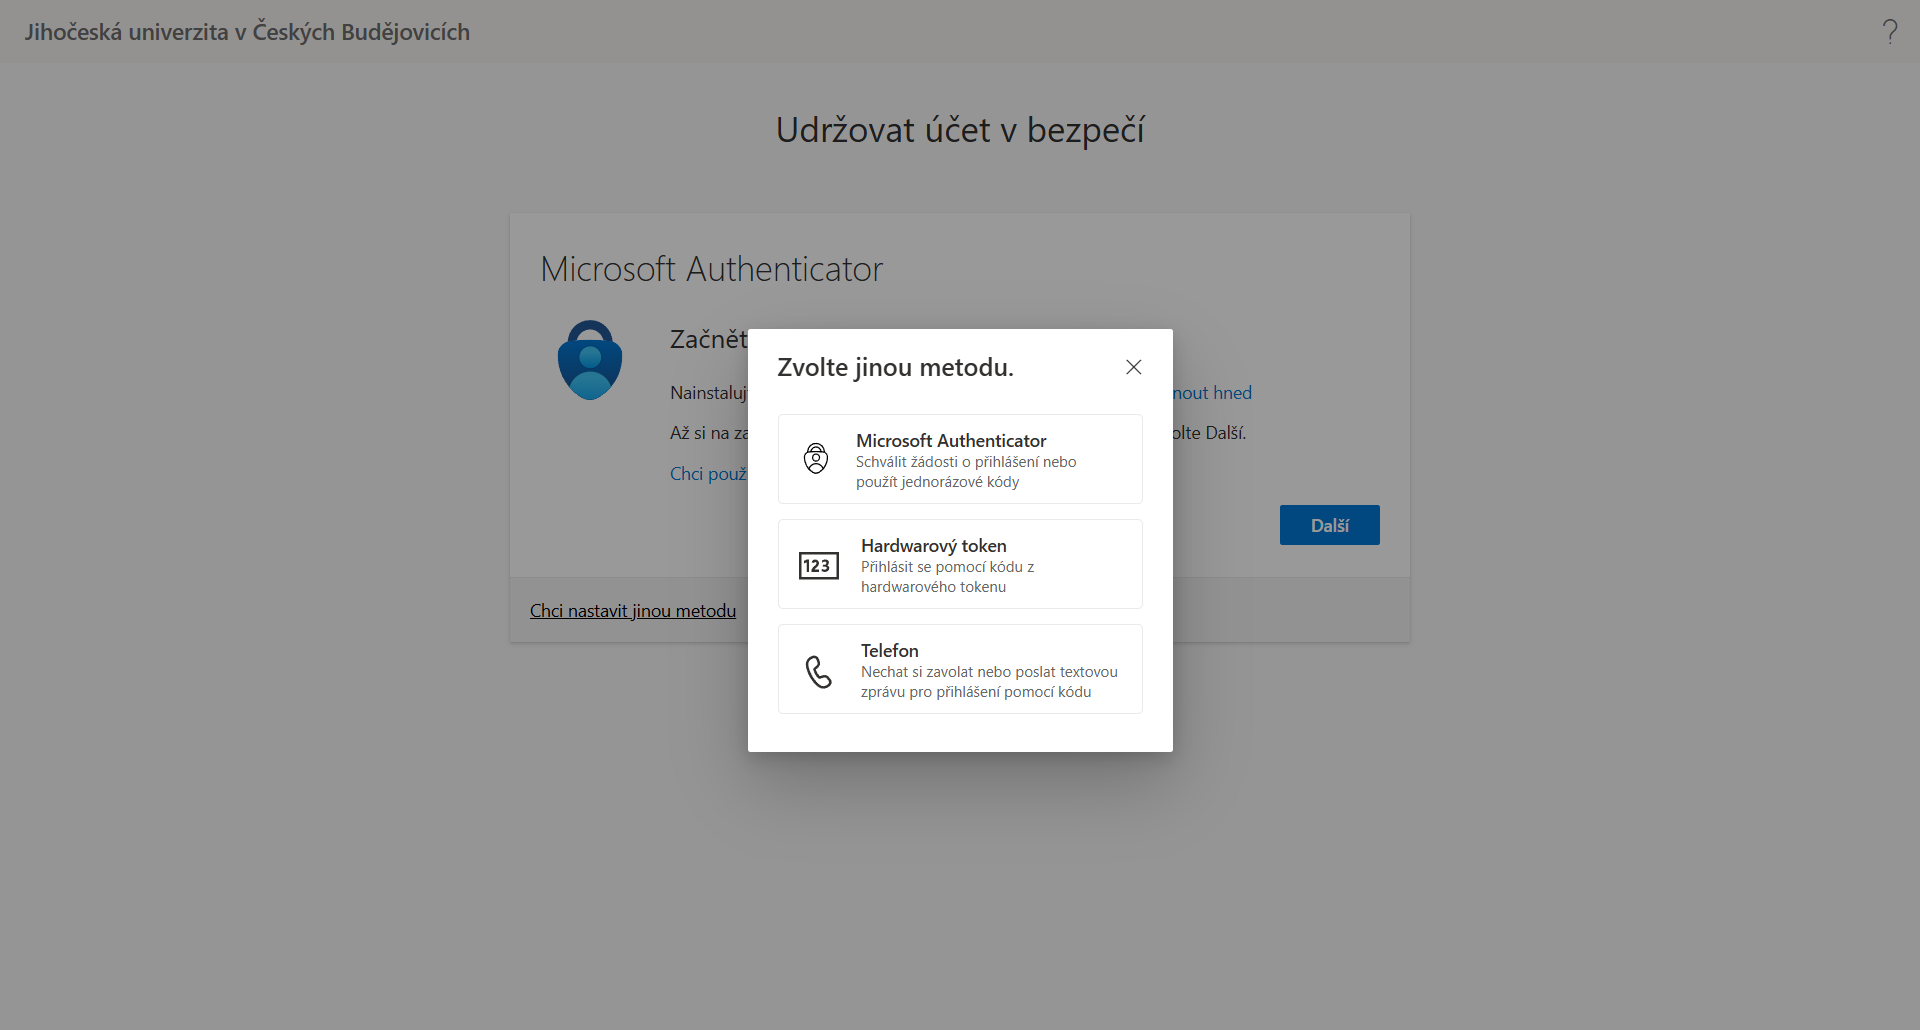
Task: Click 'Chci nastavit jinou metodu' link
Action: pos(632,611)
